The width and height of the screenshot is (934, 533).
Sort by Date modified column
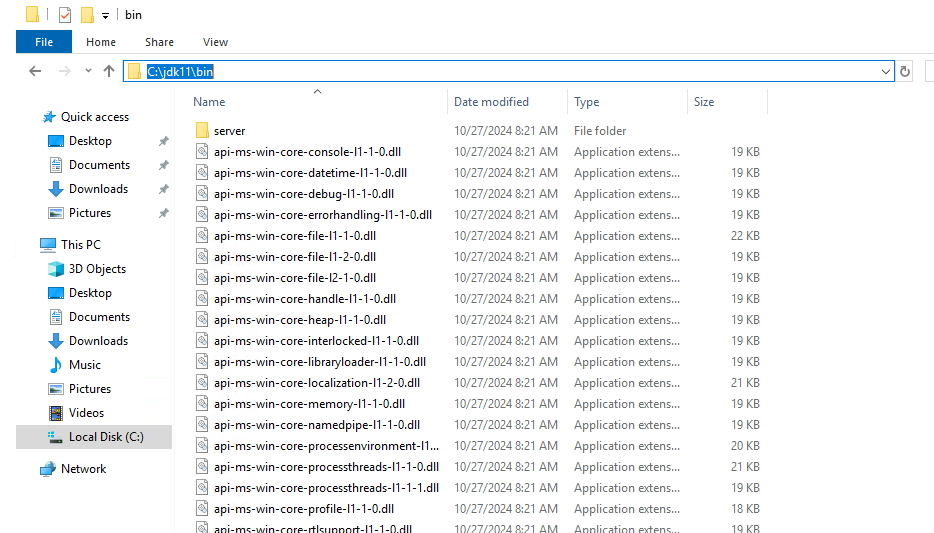[491, 102]
